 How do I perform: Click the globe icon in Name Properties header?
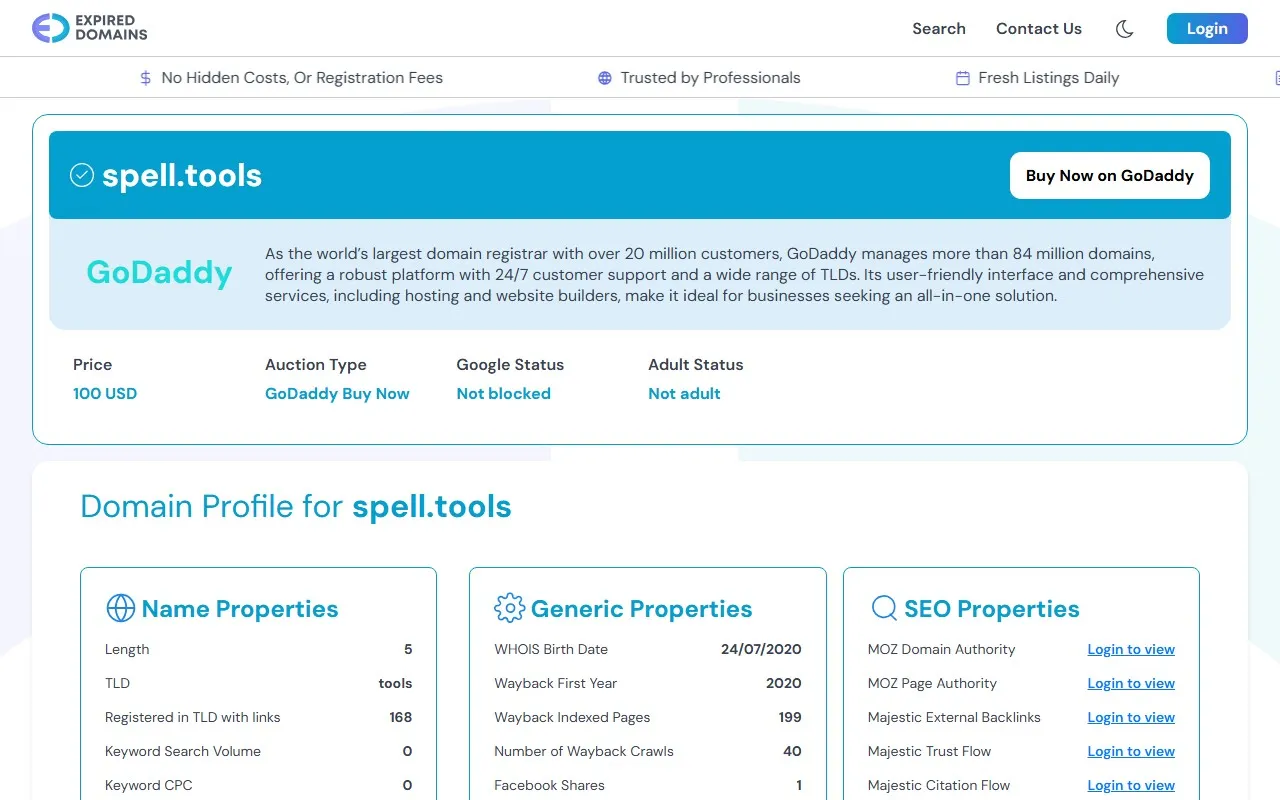coord(121,608)
